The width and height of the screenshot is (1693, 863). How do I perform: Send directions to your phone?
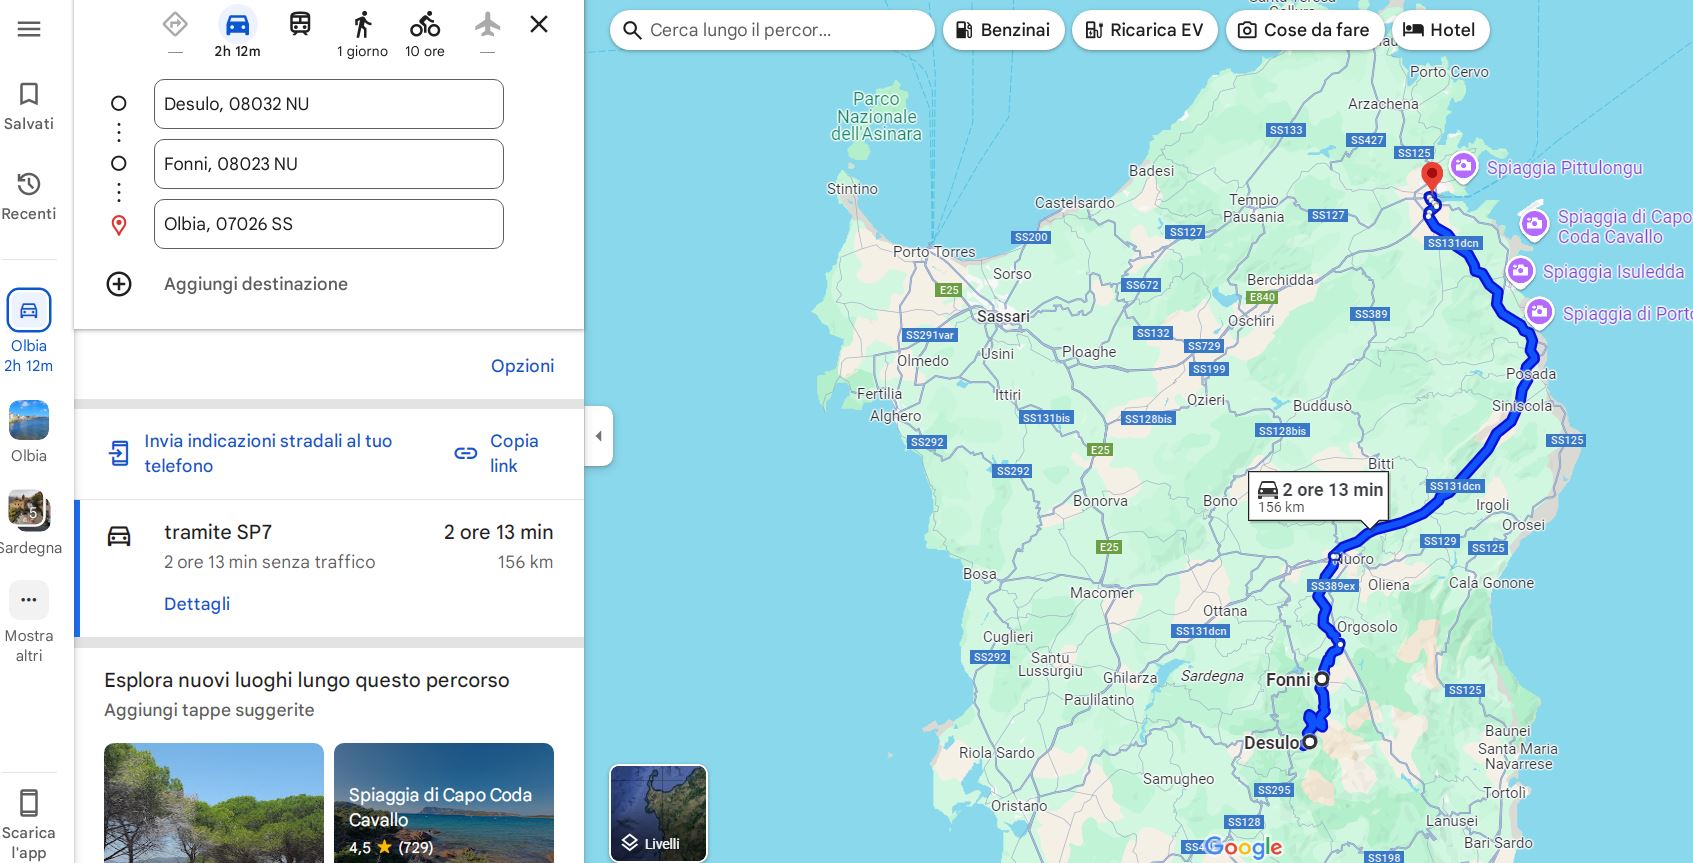pos(268,453)
